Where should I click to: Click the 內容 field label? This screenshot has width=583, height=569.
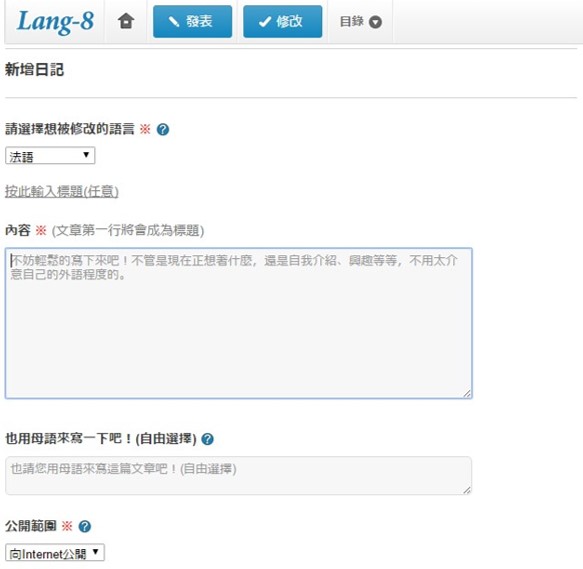click(x=18, y=230)
